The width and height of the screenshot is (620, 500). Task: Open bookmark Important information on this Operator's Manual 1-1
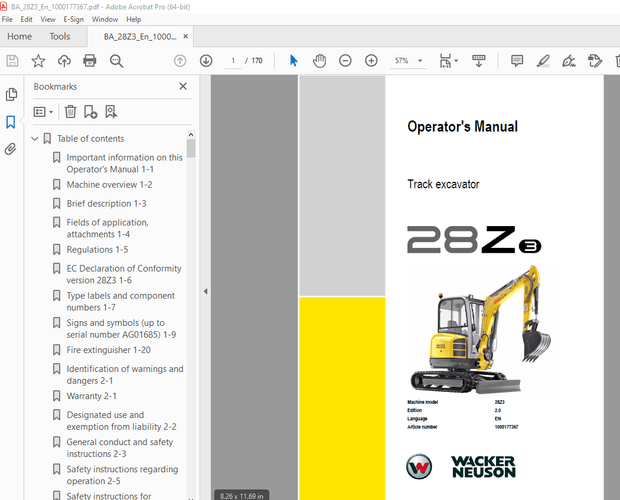(125, 163)
